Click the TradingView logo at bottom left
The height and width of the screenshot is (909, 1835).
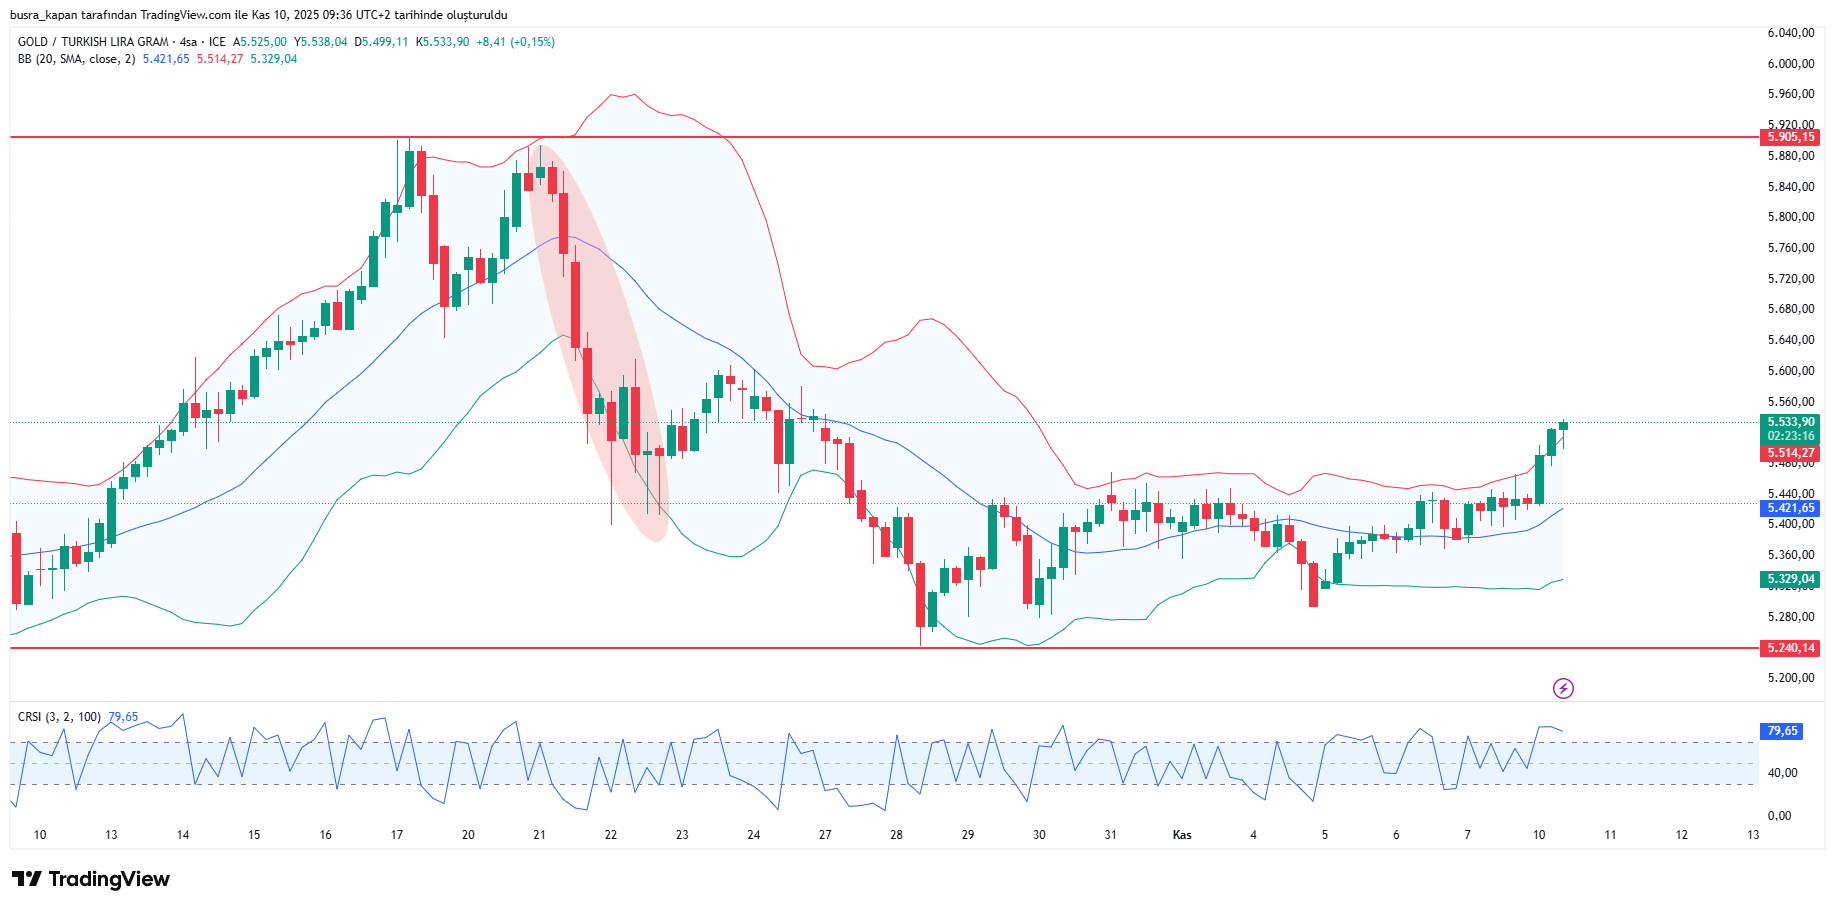coord(91,879)
